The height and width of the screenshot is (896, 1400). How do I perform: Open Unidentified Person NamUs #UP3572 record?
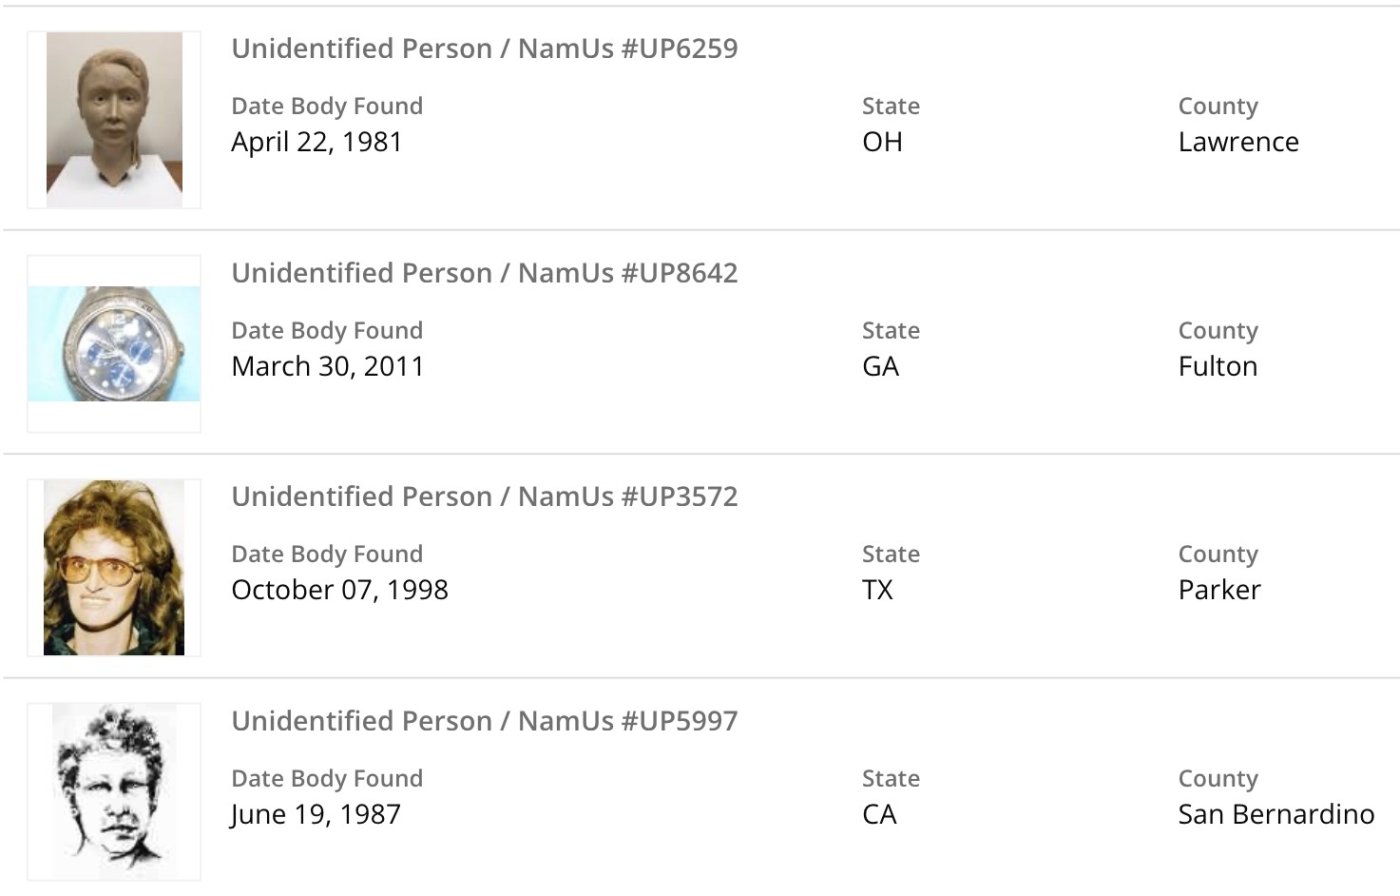[484, 497]
